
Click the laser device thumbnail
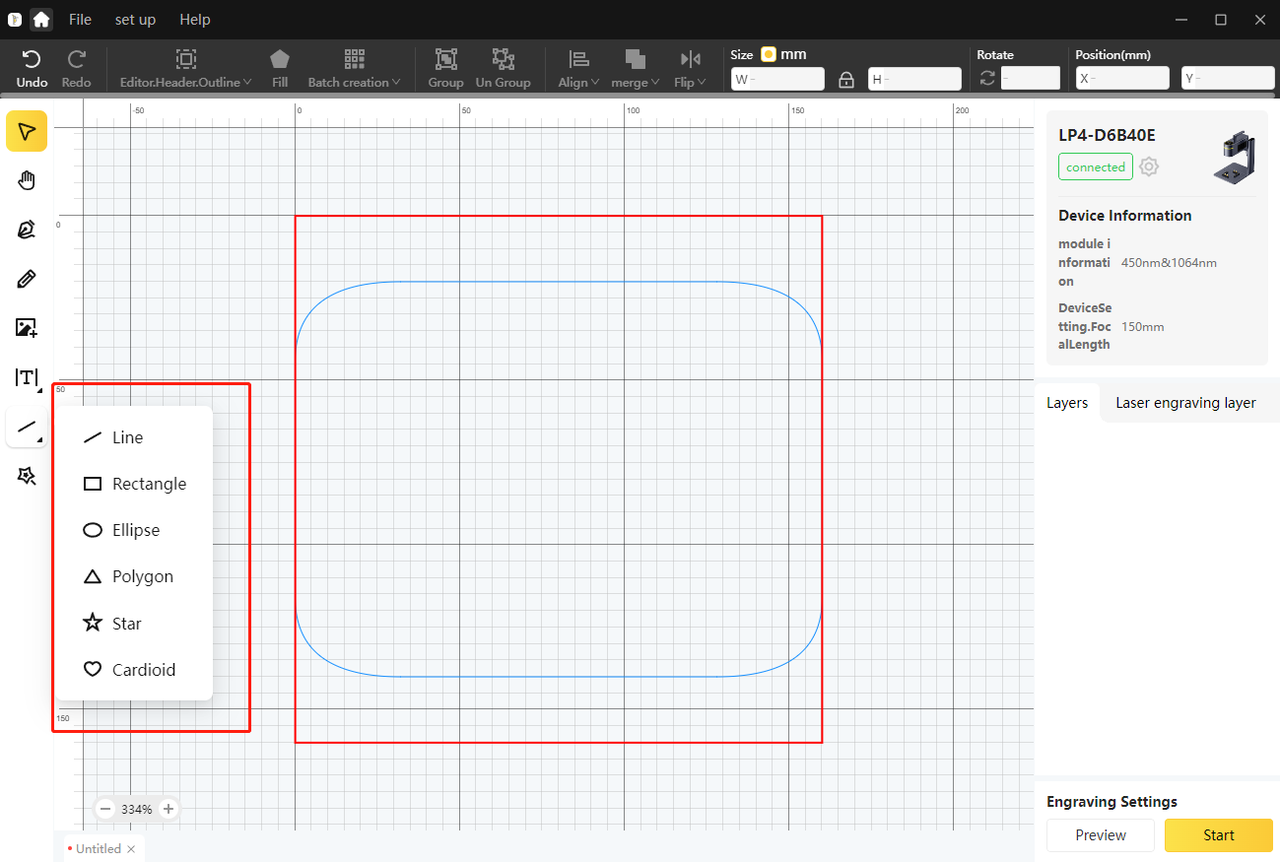tap(1234, 158)
